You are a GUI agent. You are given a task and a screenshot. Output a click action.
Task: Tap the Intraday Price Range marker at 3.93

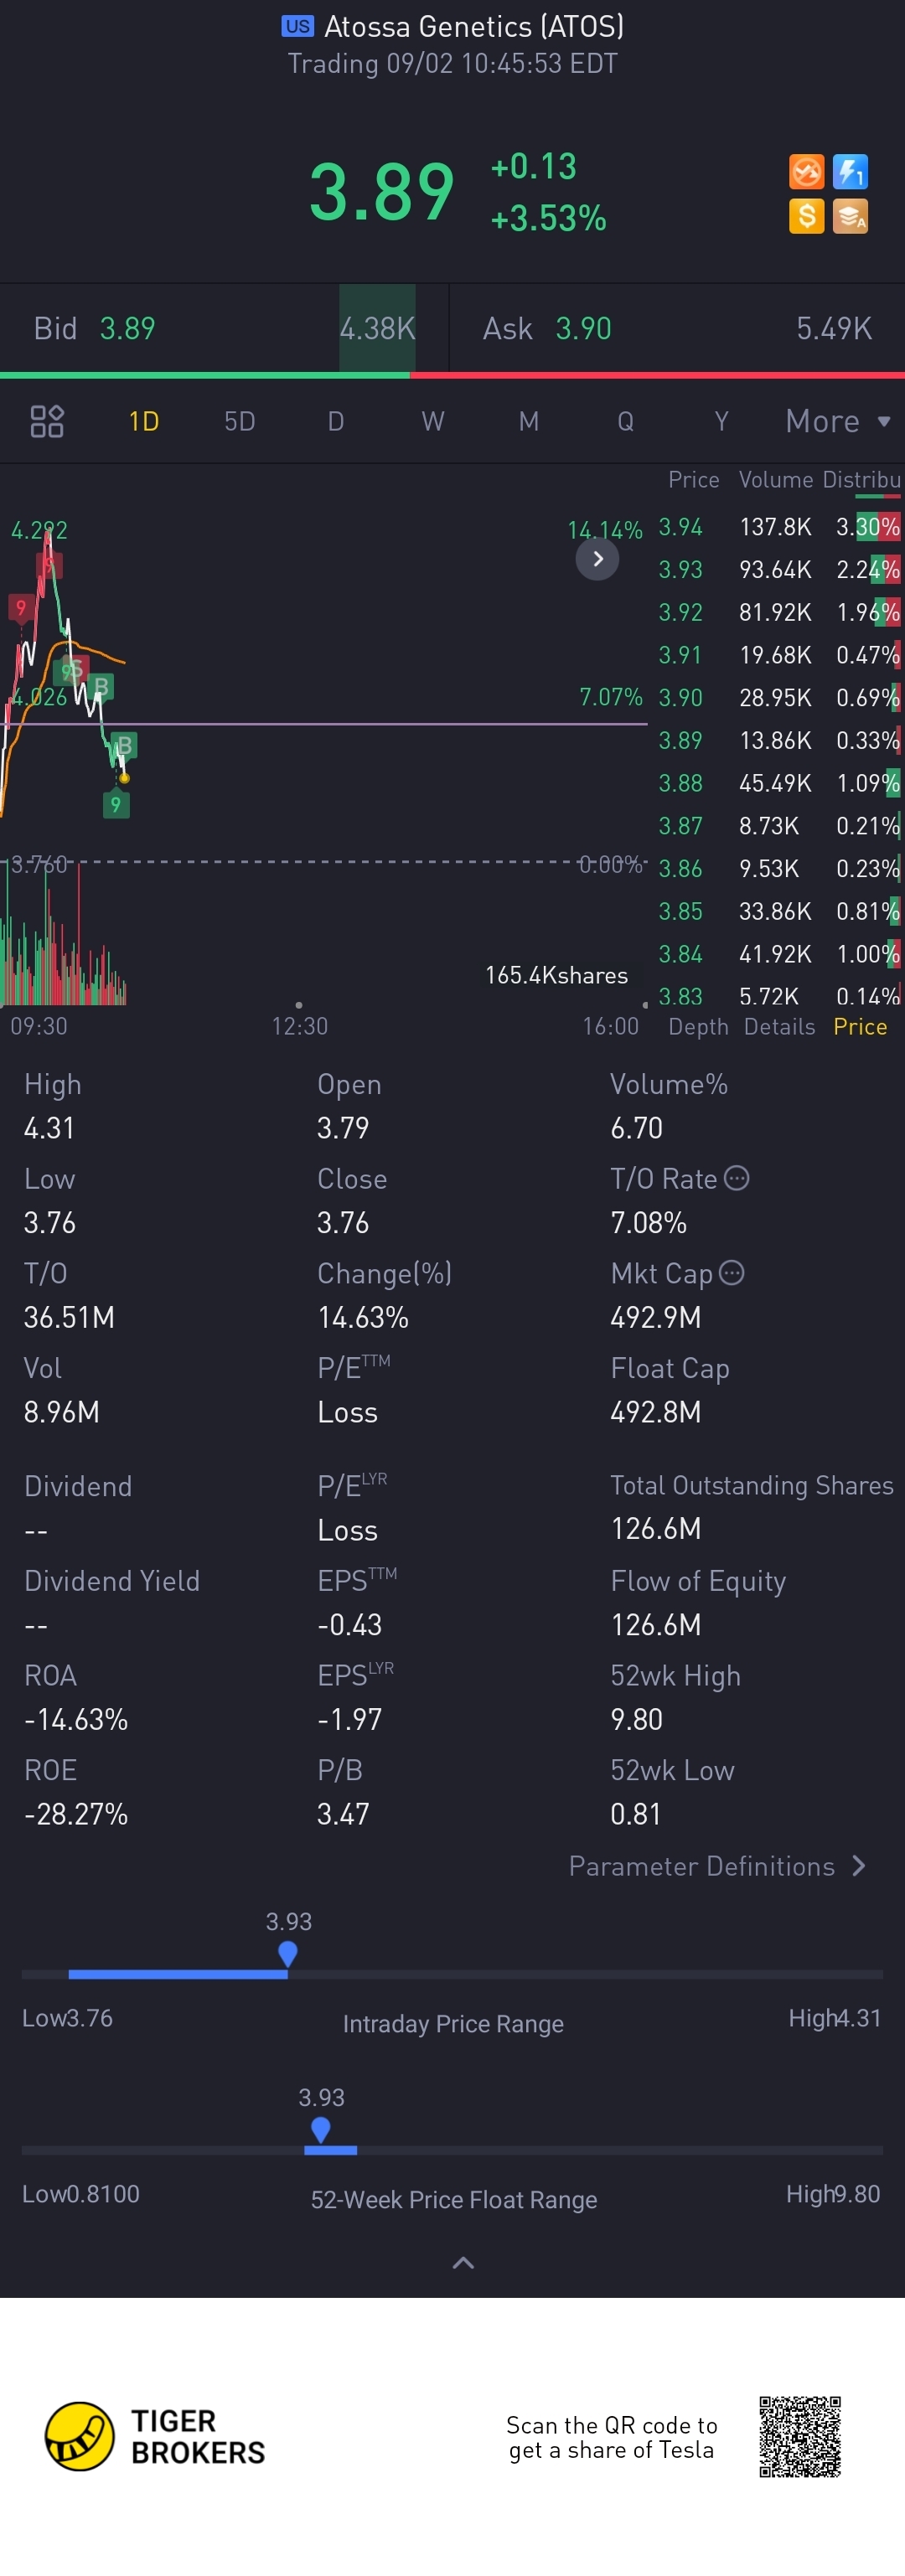pyautogui.click(x=288, y=1953)
